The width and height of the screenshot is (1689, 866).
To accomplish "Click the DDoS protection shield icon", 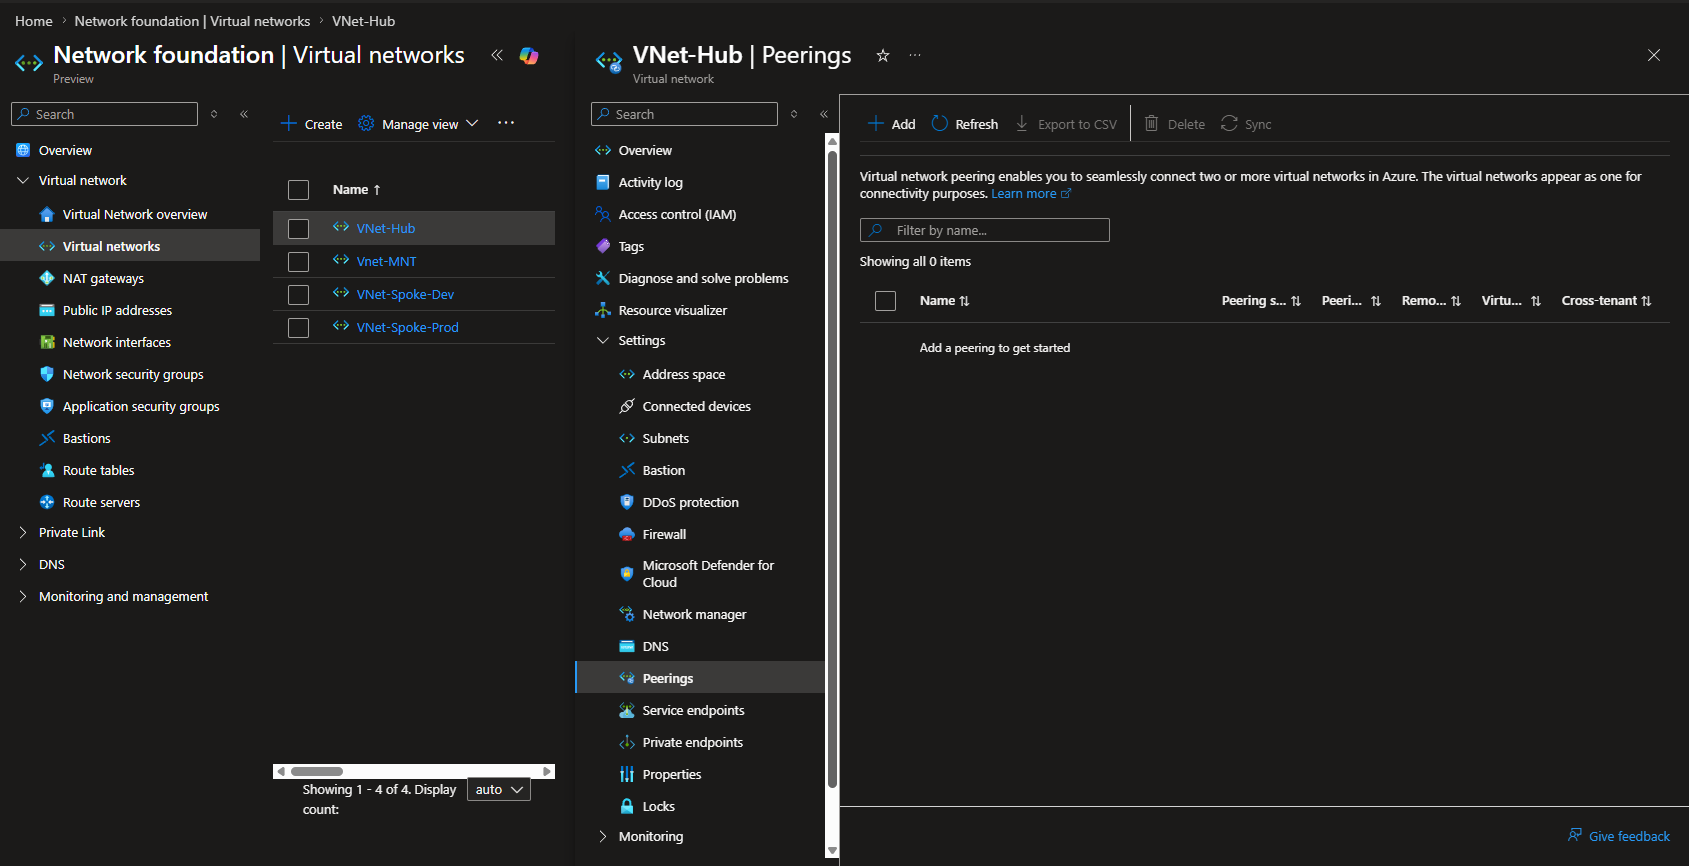I will tap(627, 502).
